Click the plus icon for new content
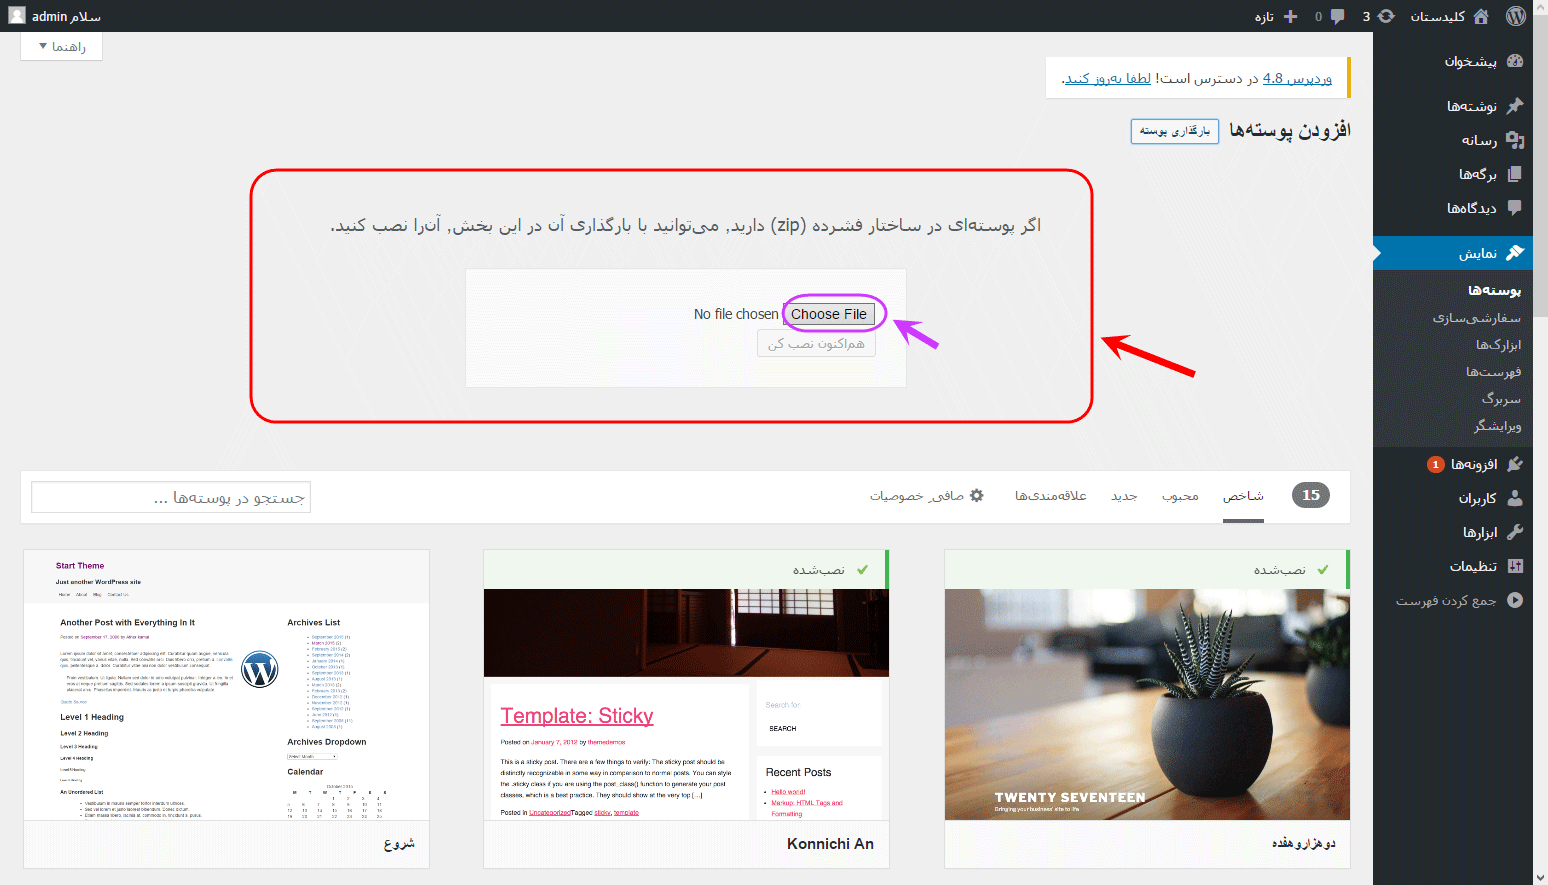 point(1290,16)
